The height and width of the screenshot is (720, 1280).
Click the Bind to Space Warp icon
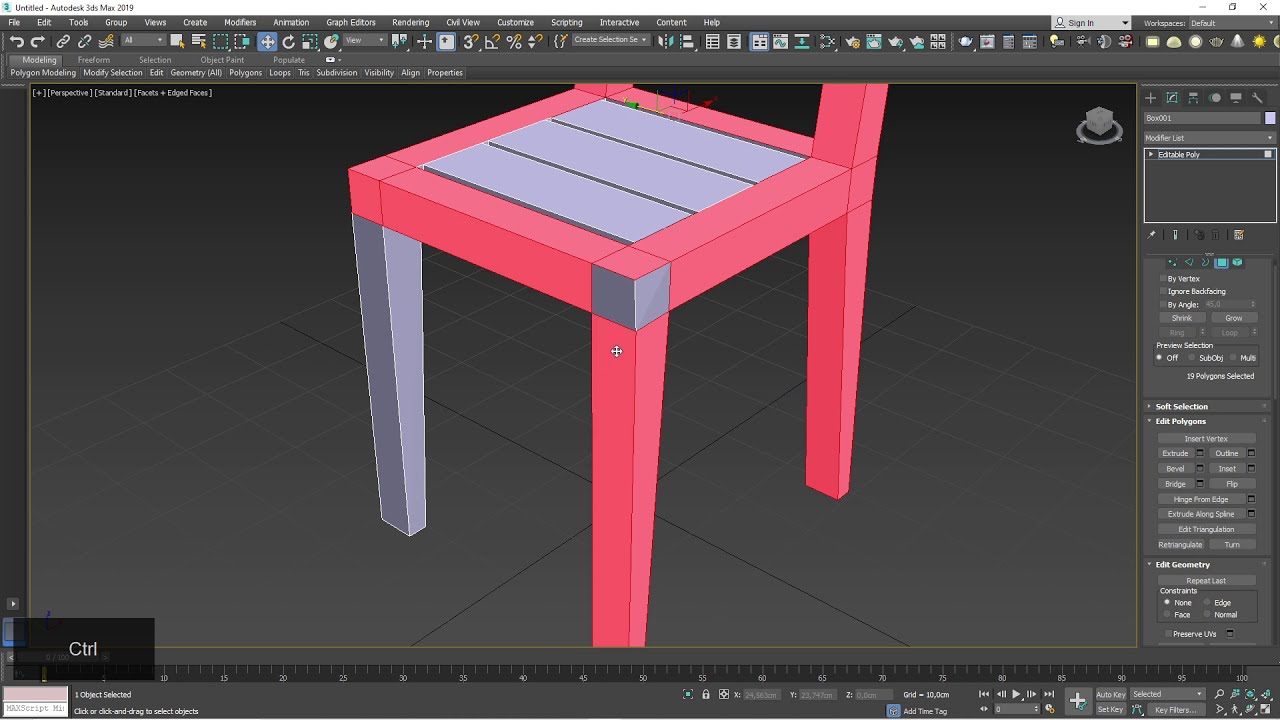106,41
